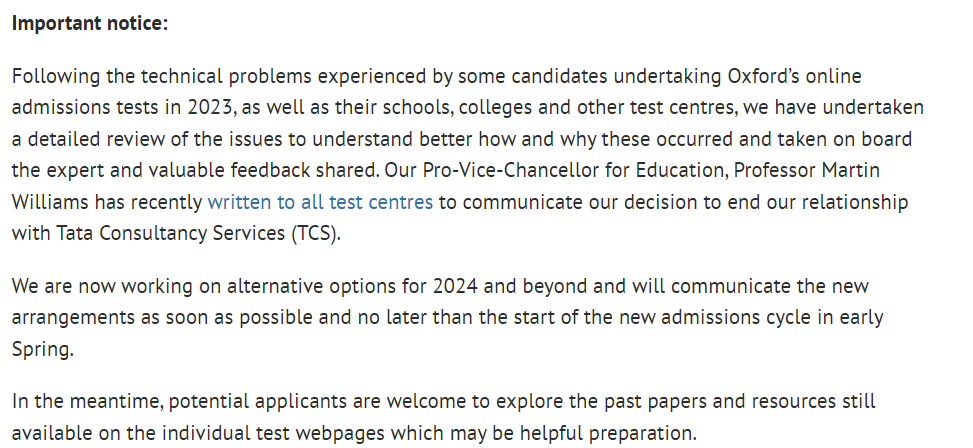Image resolution: width=973 pixels, height=448 pixels.
Task: Click the words 'detailed review' in the first paragraph
Action: (x=96, y=139)
